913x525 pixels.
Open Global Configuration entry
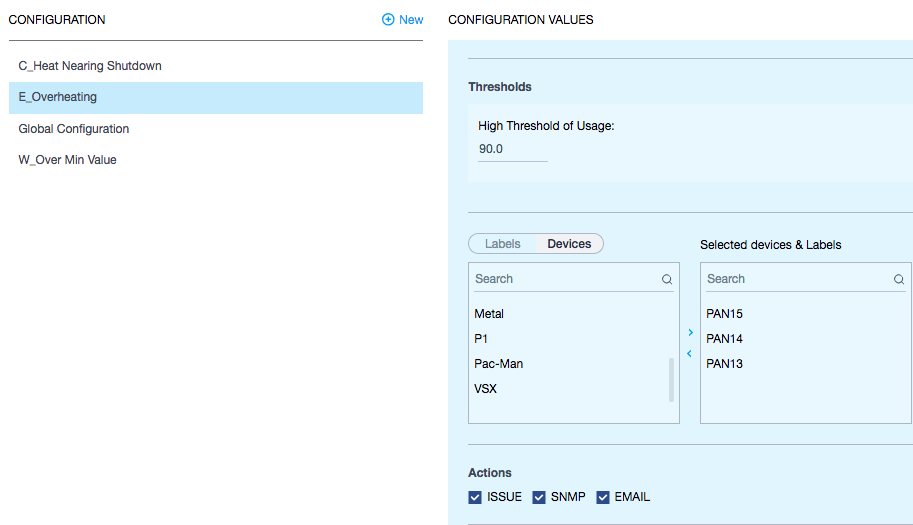74,129
